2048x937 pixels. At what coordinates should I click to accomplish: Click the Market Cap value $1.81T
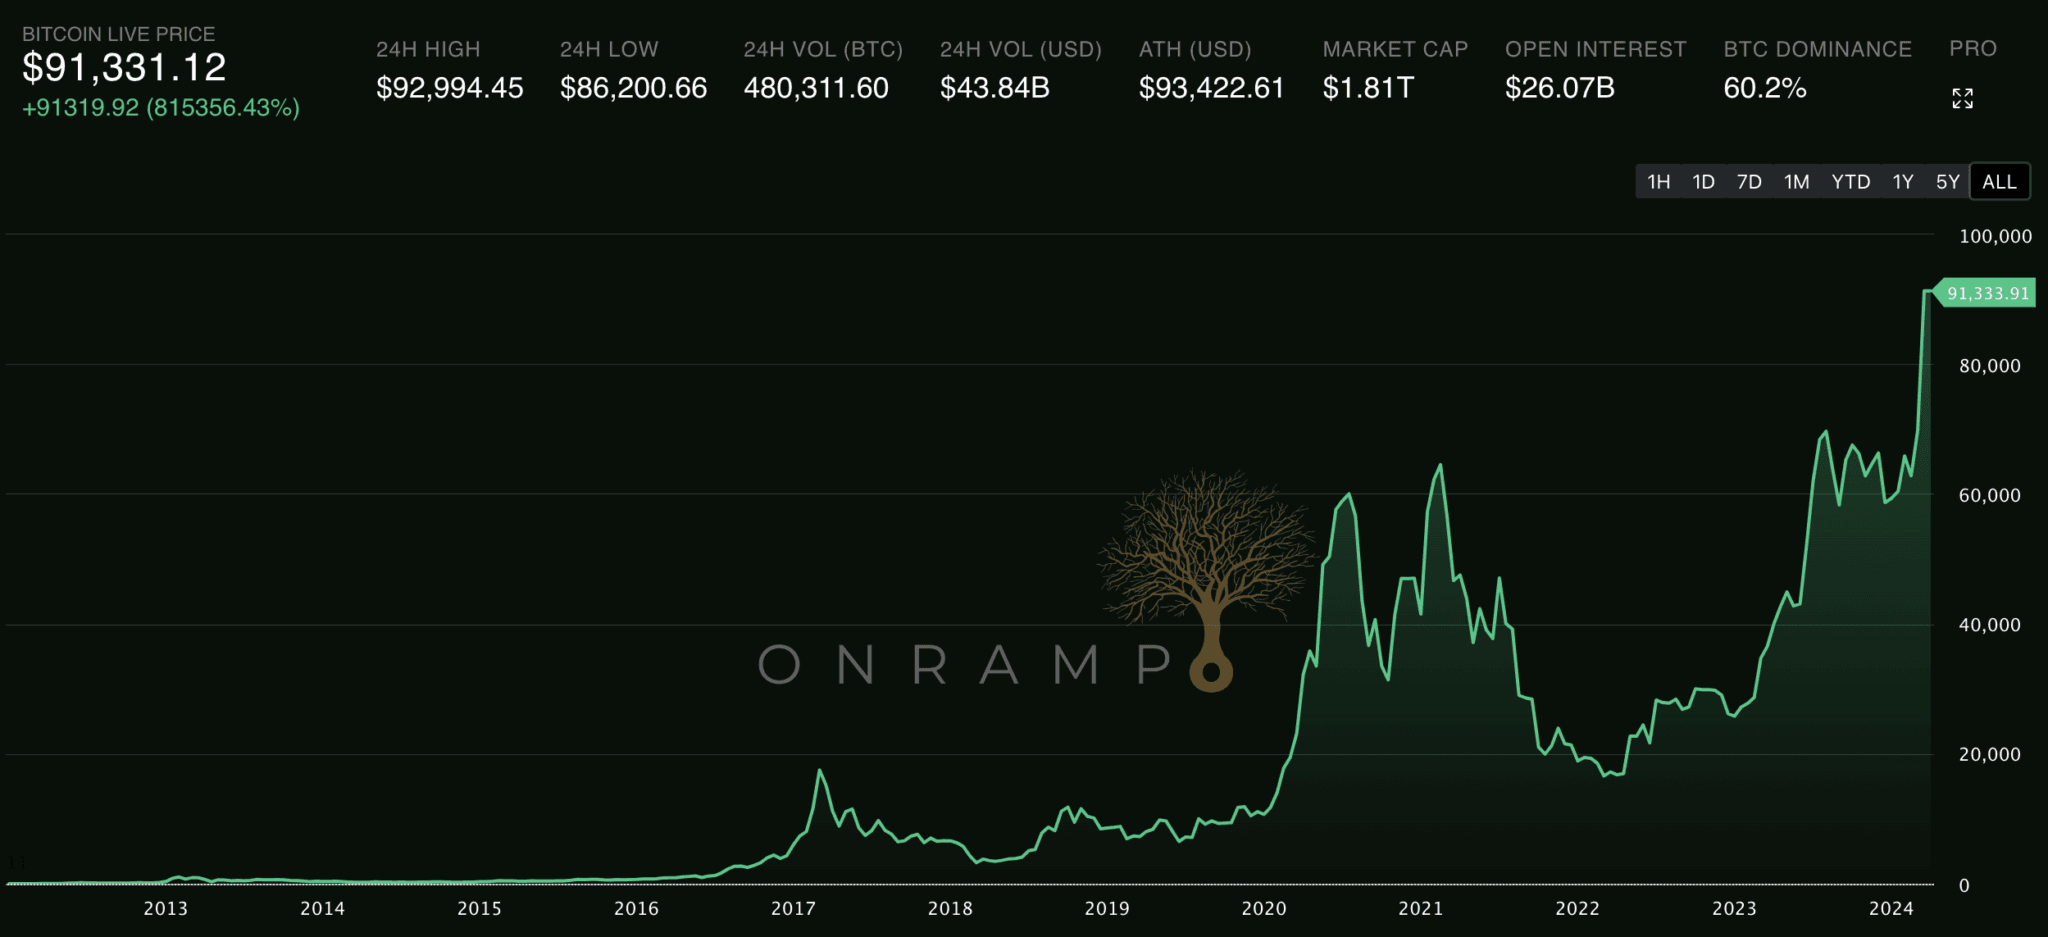(x=1368, y=88)
